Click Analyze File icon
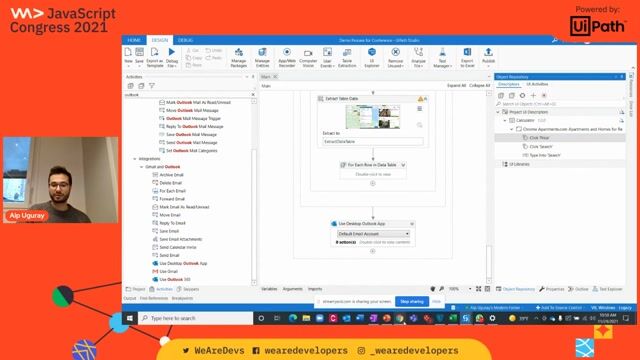The width and height of the screenshot is (640, 360). [418, 52]
